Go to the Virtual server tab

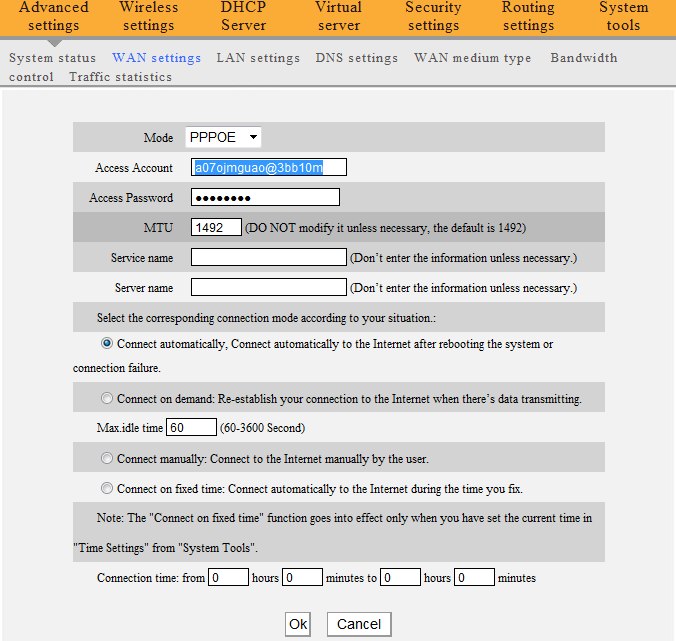pyautogui.click(x=338, y=16)
